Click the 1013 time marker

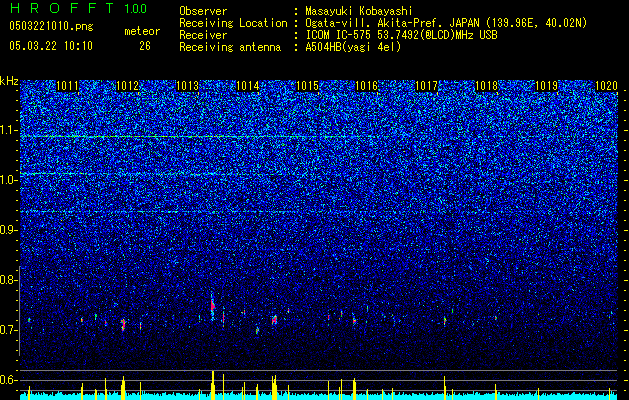click(187, 86)
